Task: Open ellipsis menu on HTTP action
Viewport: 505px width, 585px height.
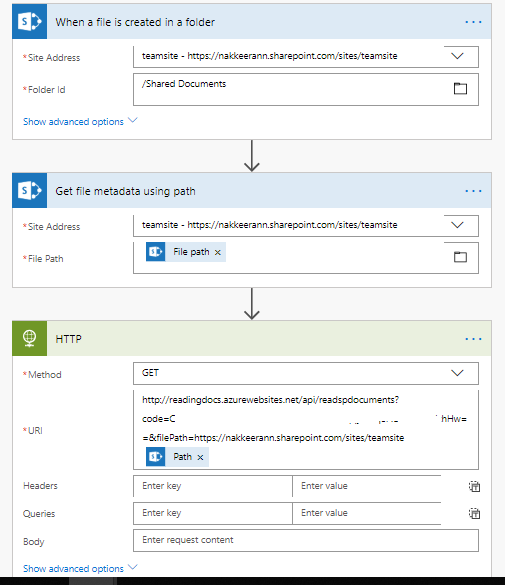Action: coord(473,339)
